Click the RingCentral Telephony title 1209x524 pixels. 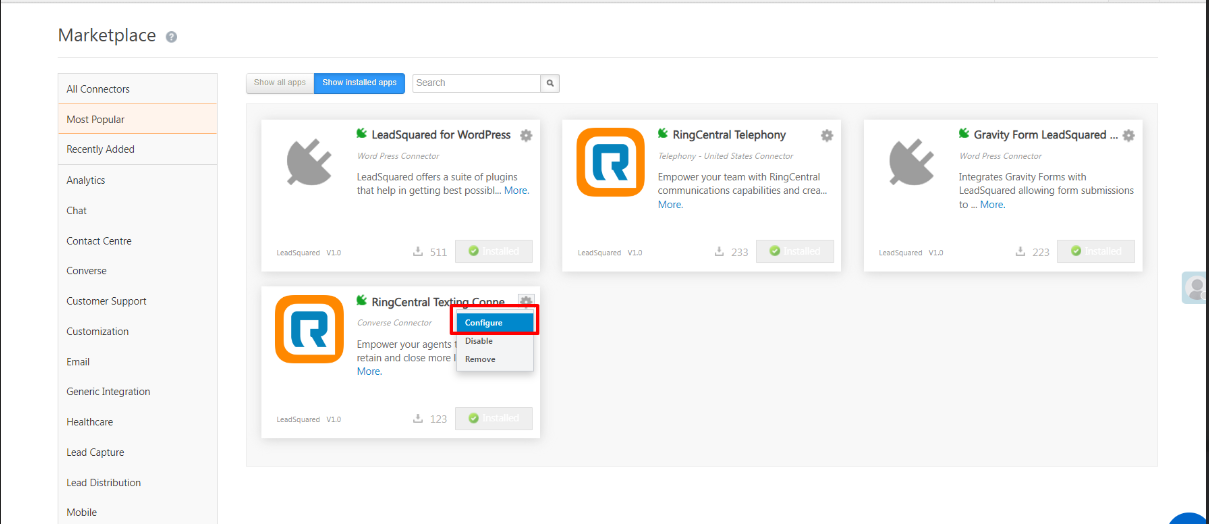[x=729, y=135]
